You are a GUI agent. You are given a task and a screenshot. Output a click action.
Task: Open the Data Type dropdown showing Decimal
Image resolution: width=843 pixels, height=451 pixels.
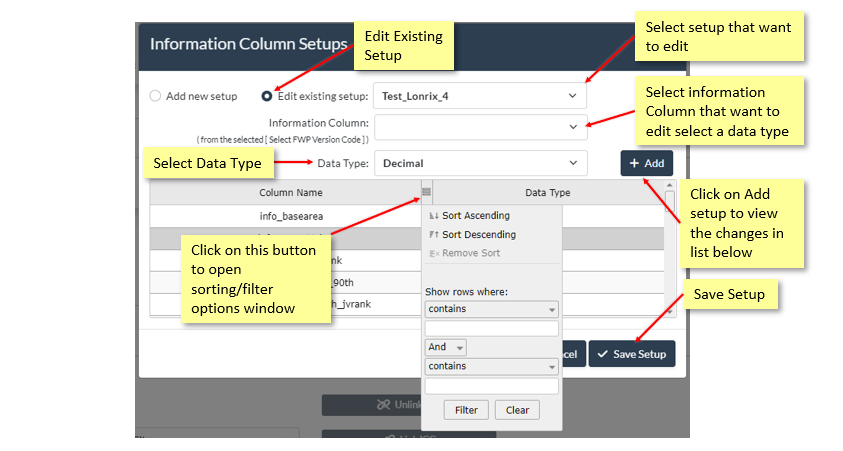pyautogui.click(x=481, y=163)
